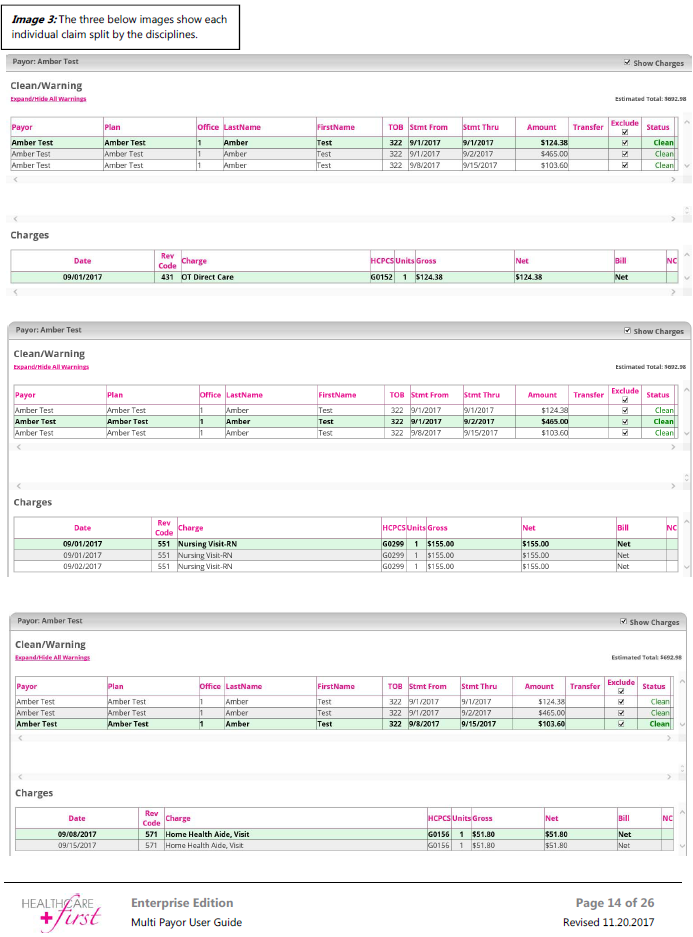
Task: Click Stmt Thru header in the bottom panel
Action: tap(479, 686)
